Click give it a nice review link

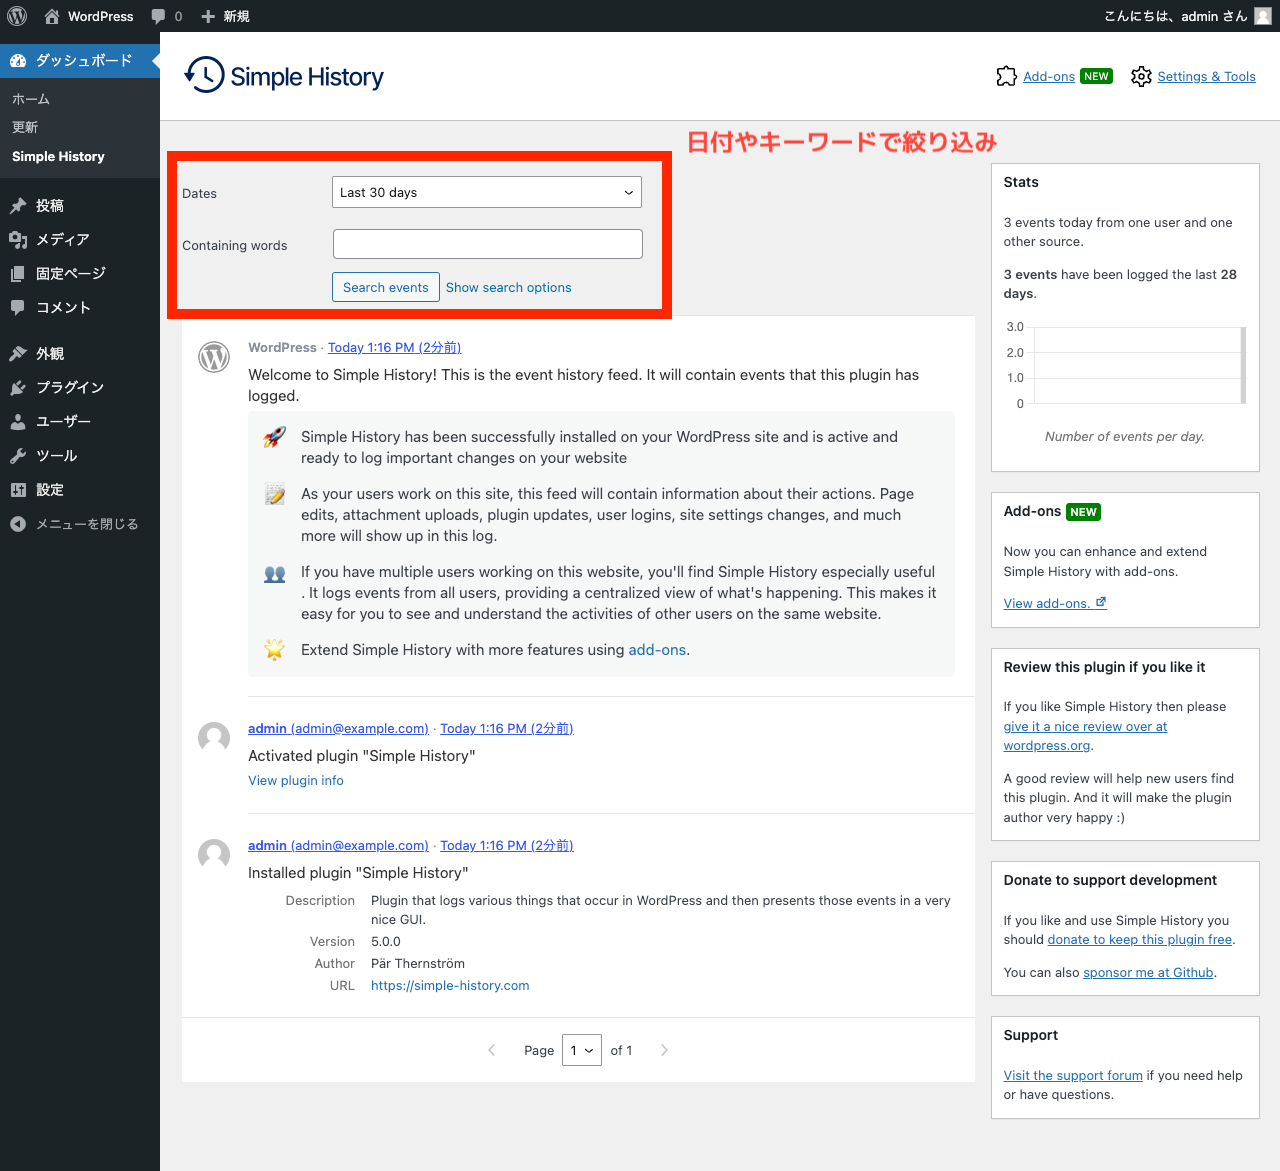click(x=1085, y=736)
